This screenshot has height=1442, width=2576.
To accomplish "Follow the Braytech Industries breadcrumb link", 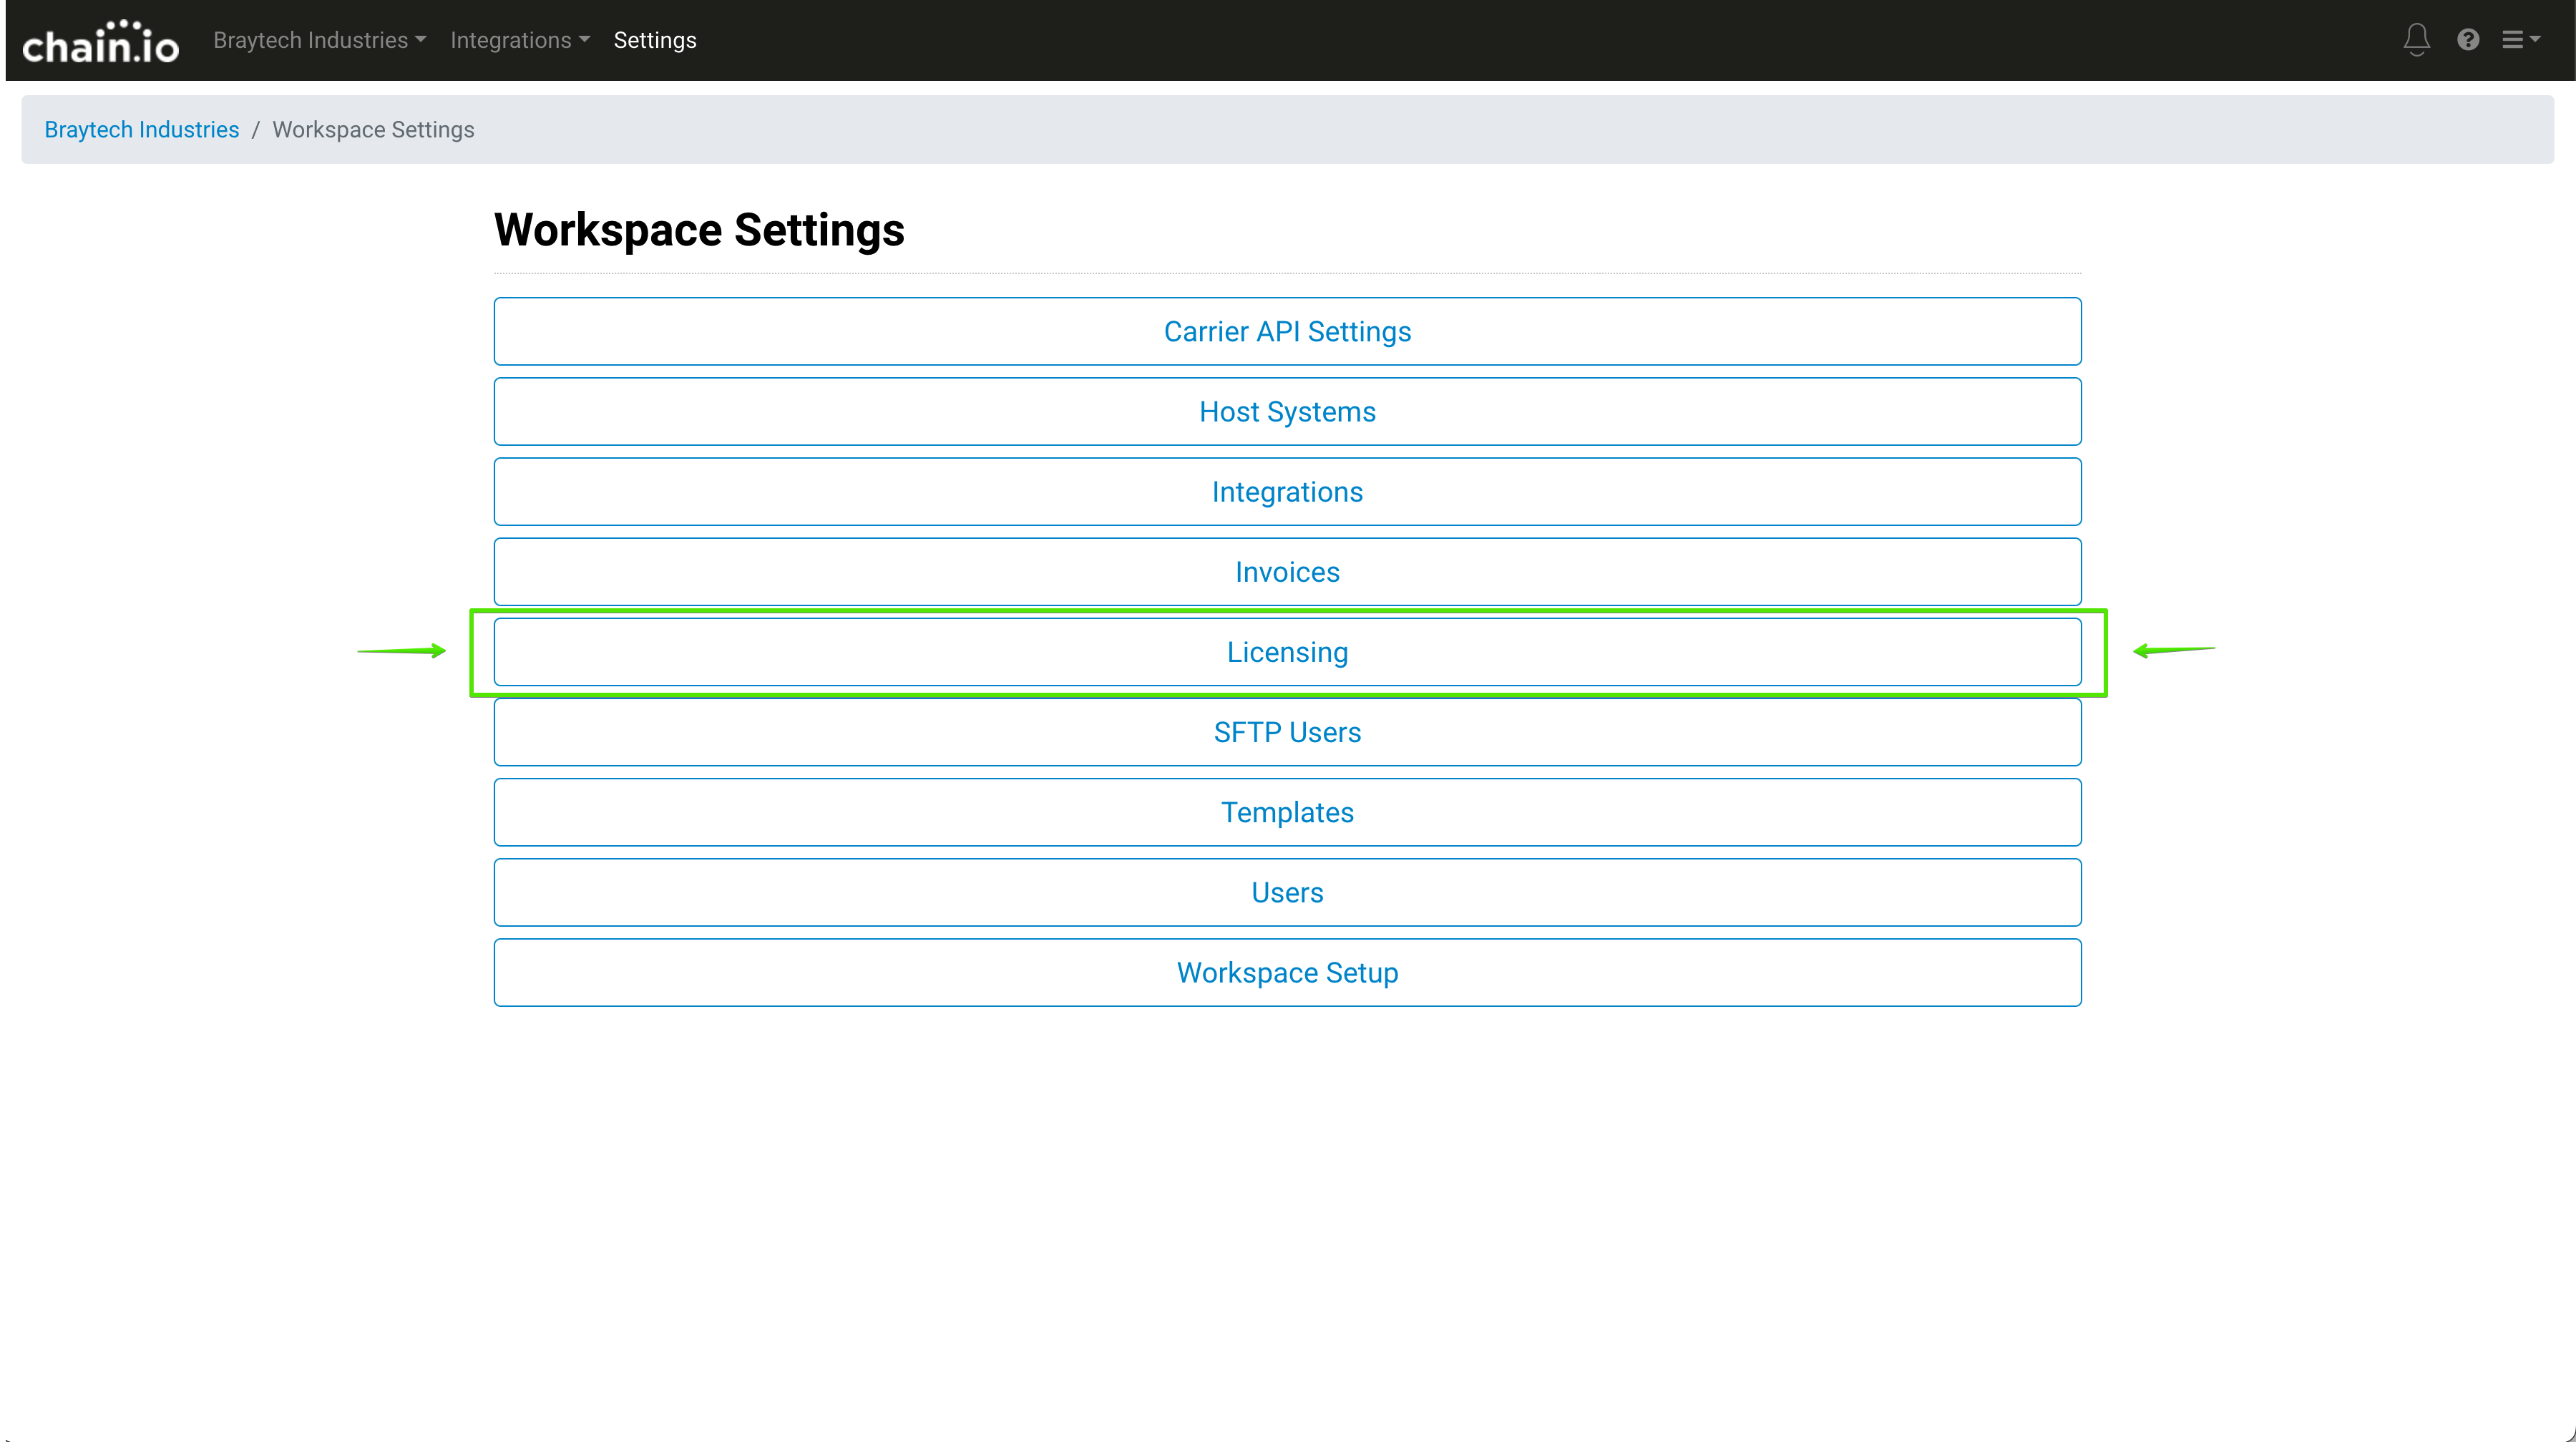I will [141, 130].
